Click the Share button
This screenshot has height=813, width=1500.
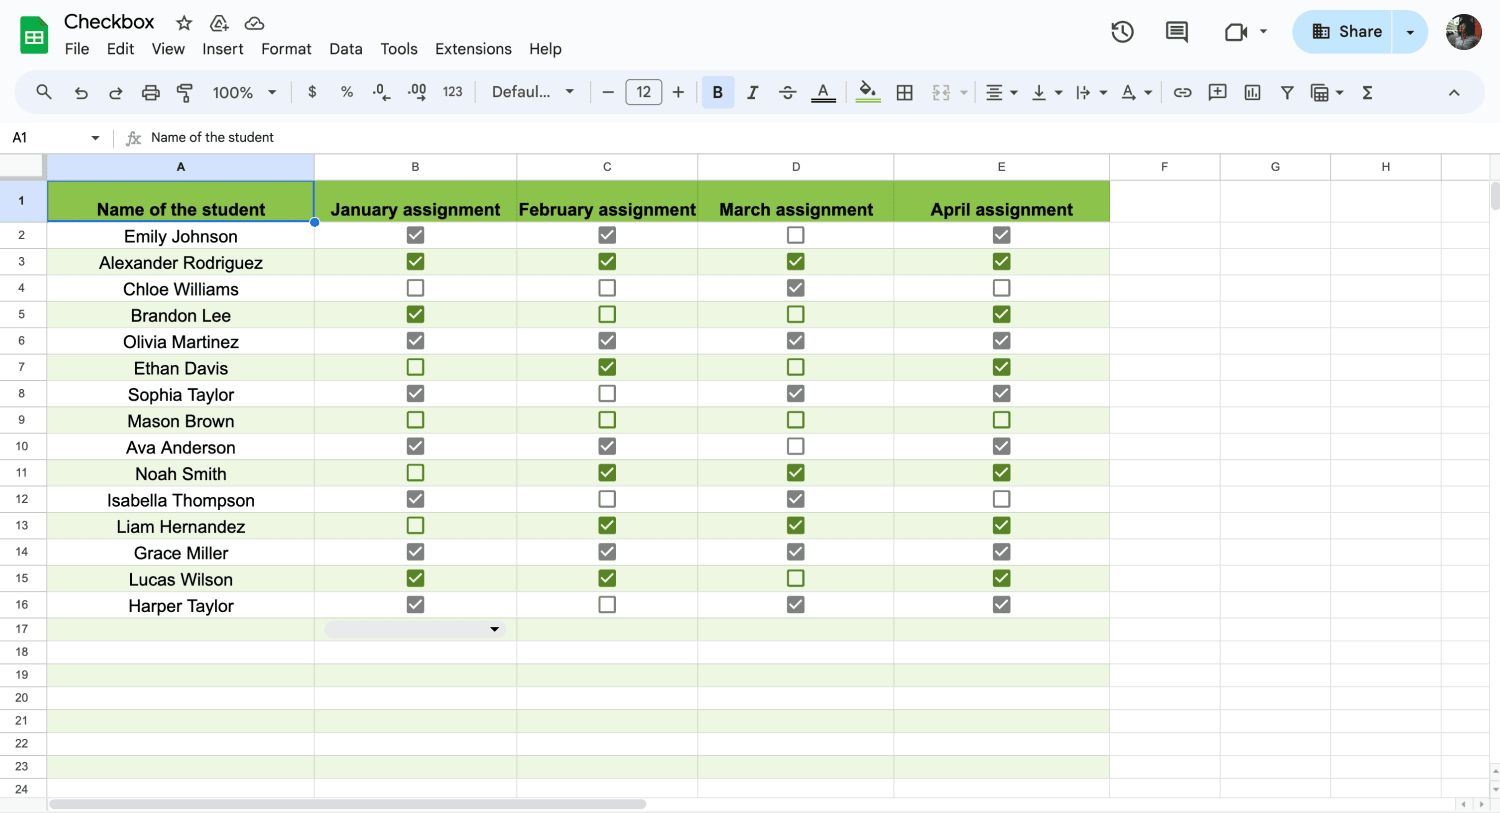pyautogui.click(x=1346, y=32)
